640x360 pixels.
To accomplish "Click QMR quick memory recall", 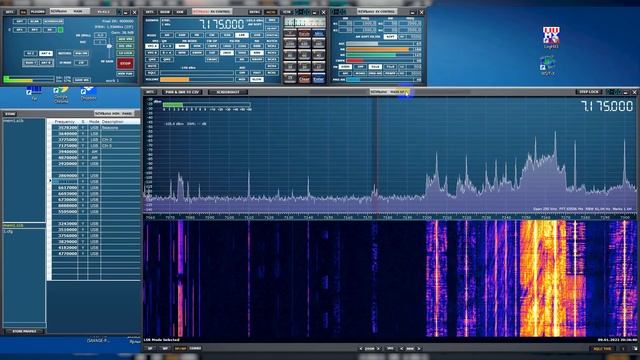I will coord(167,60).
